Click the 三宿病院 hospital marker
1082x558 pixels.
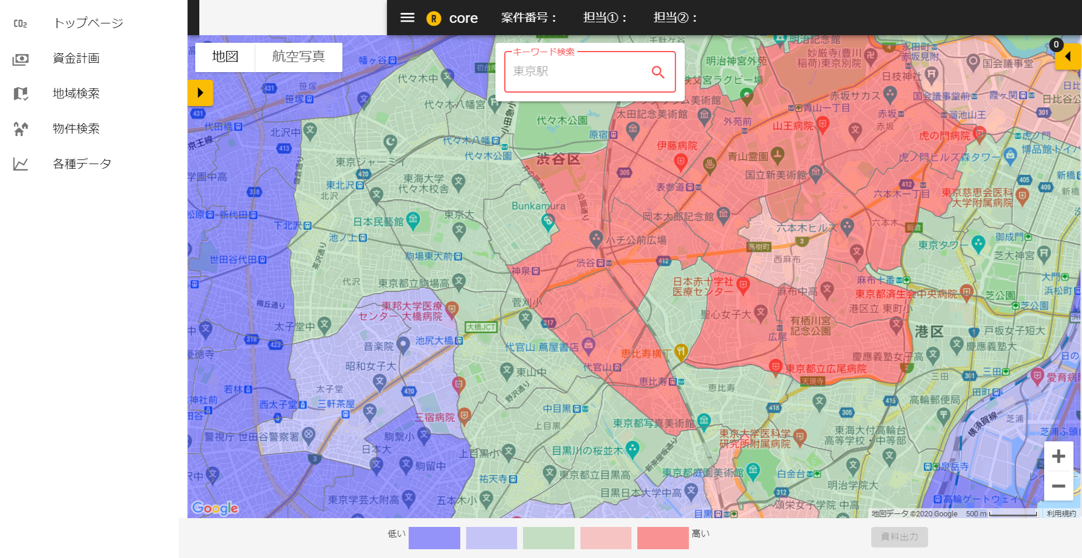point(464,415)
